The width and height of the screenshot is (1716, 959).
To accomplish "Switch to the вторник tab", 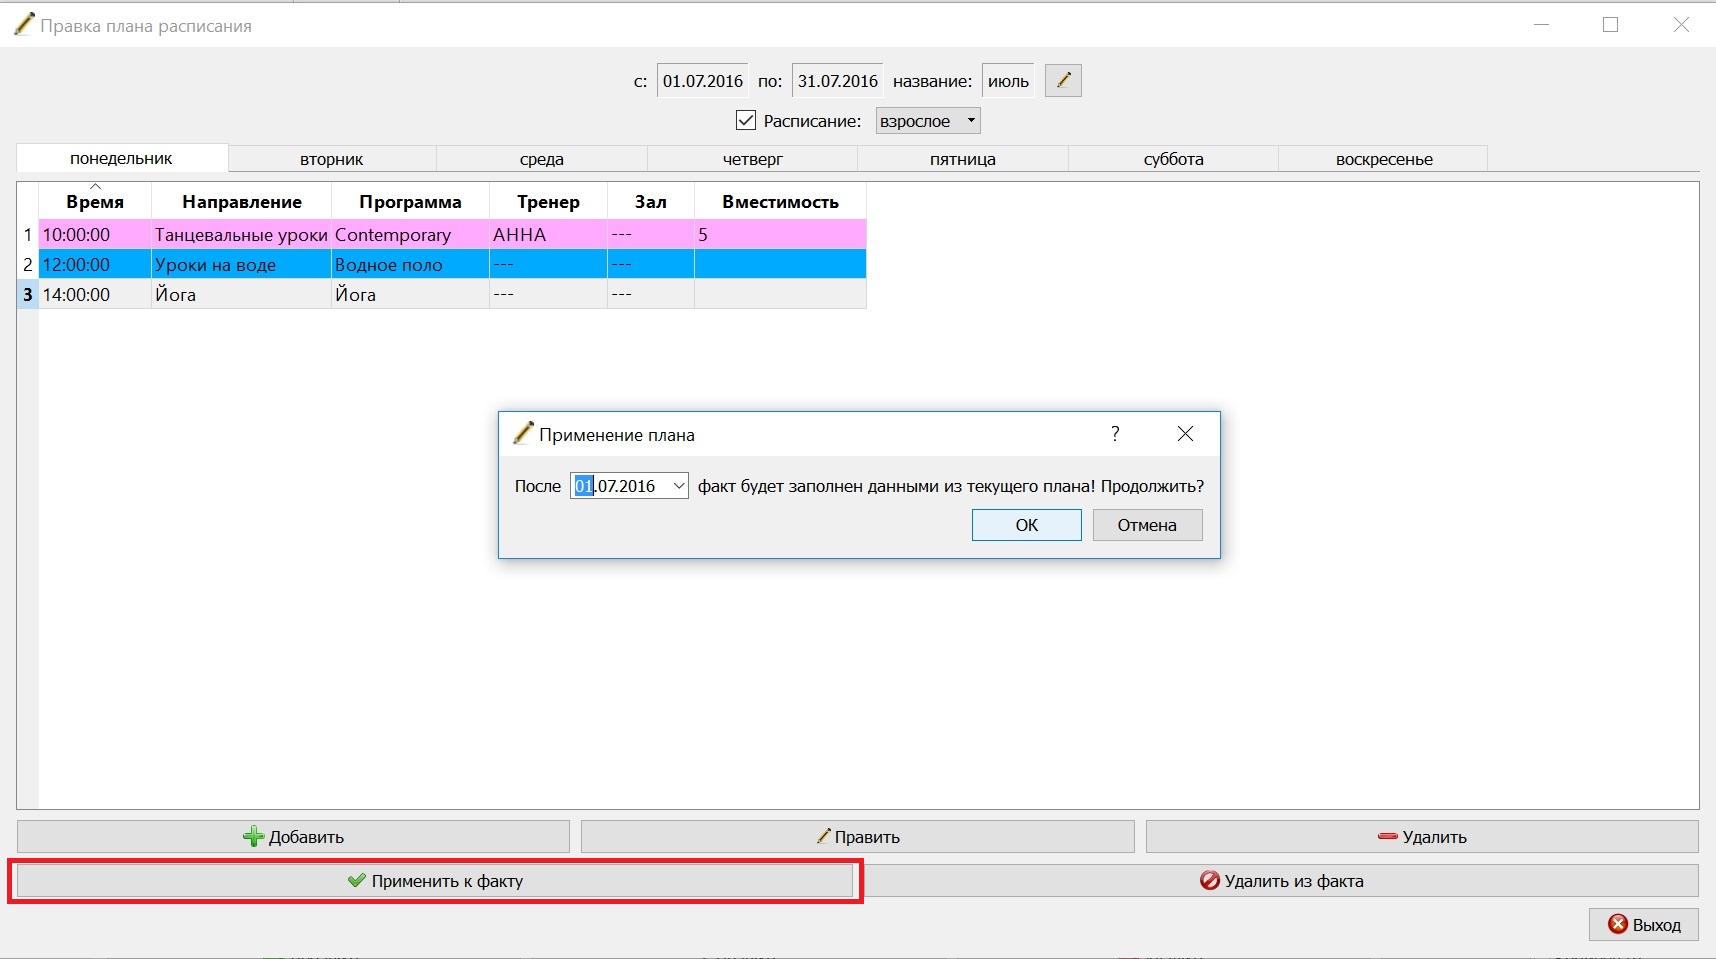I will pos(332,159).
